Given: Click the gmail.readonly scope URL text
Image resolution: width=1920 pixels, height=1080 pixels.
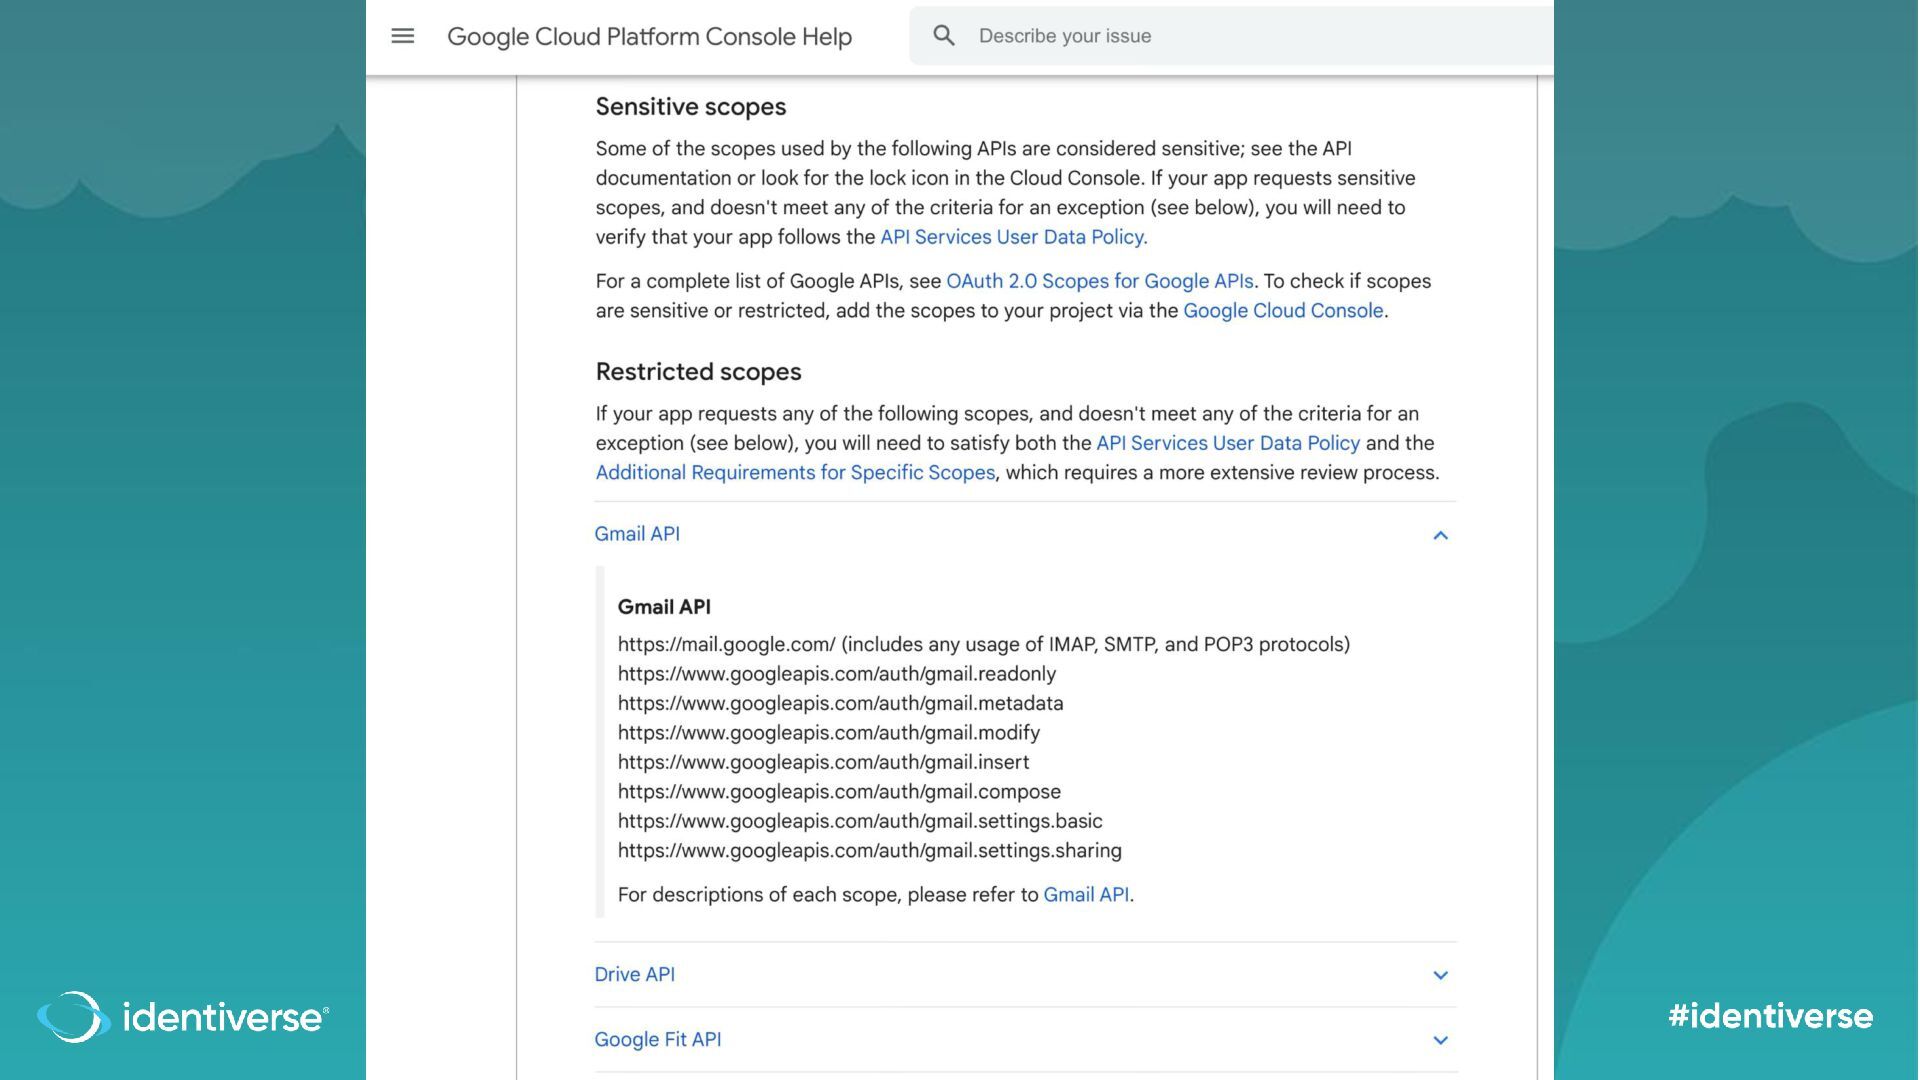Looking at the screenshot, I should point(836,674).
